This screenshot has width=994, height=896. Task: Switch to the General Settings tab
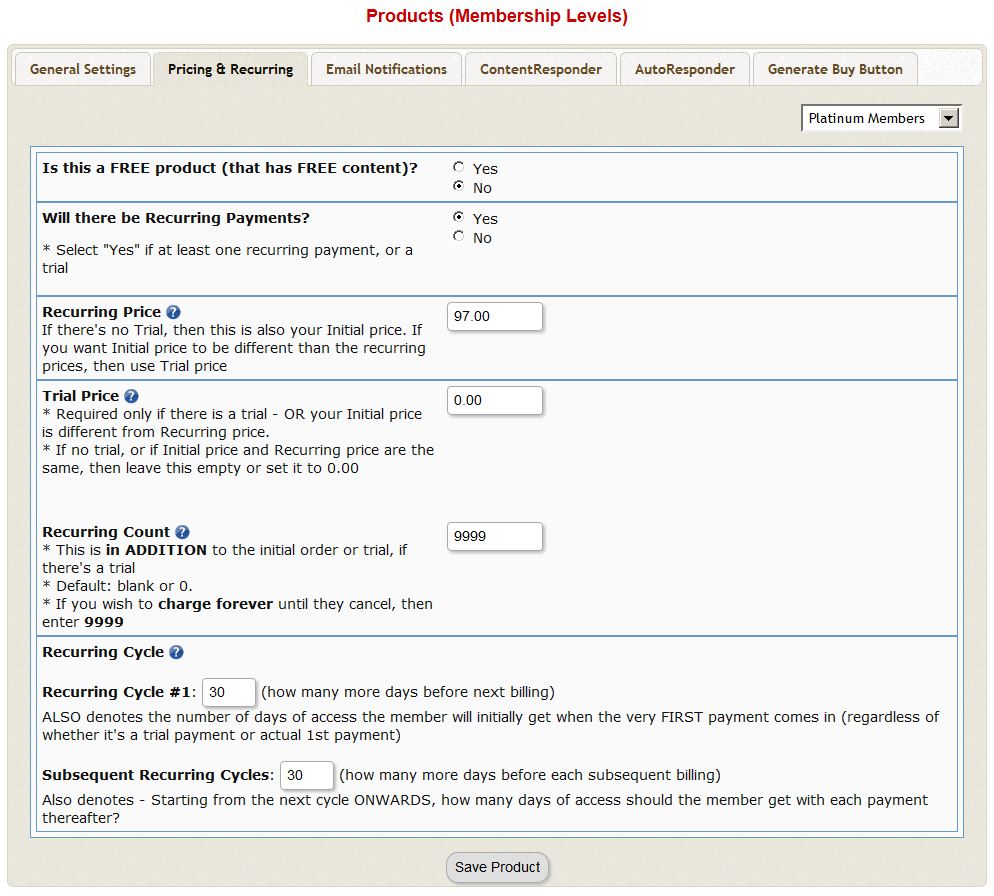click(83, 70)
